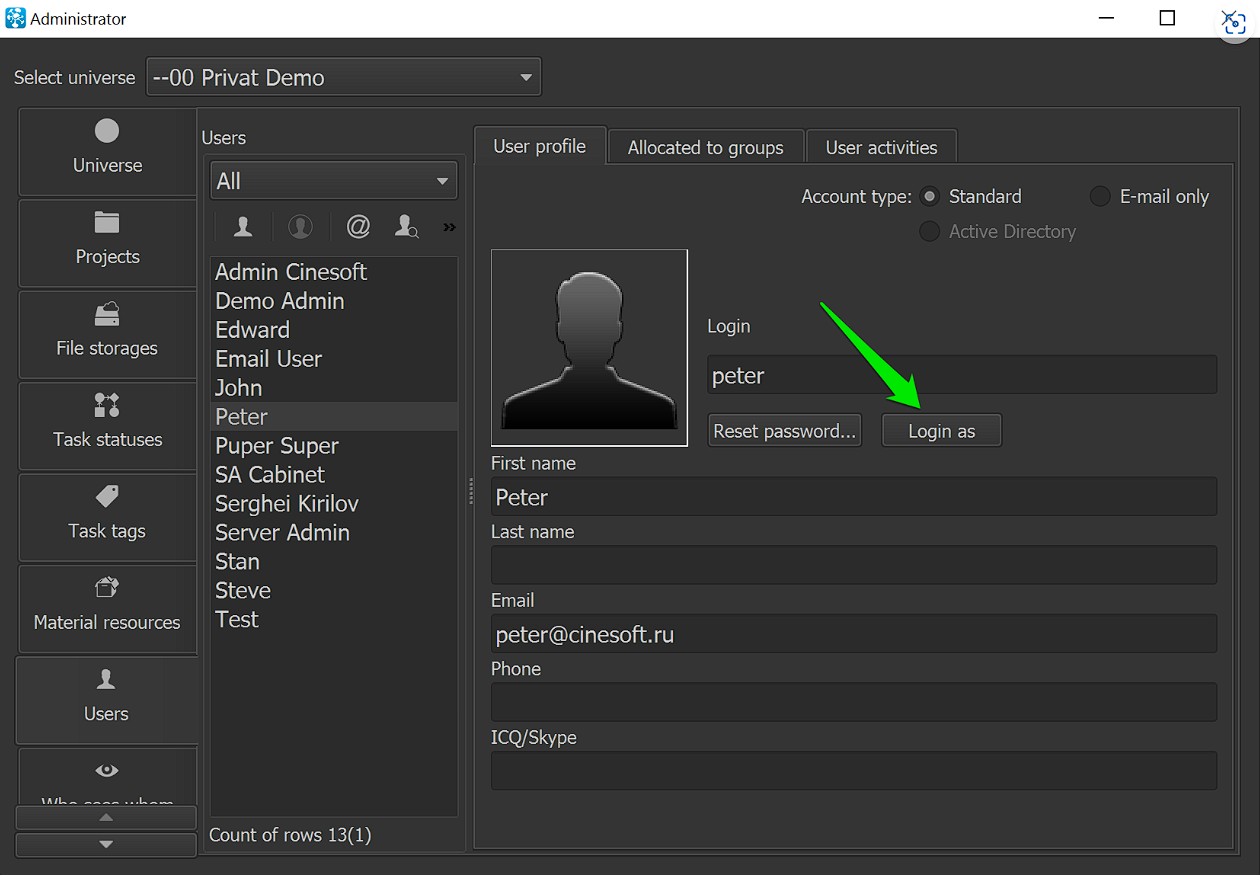Click the Reset password button

[785, 431]
